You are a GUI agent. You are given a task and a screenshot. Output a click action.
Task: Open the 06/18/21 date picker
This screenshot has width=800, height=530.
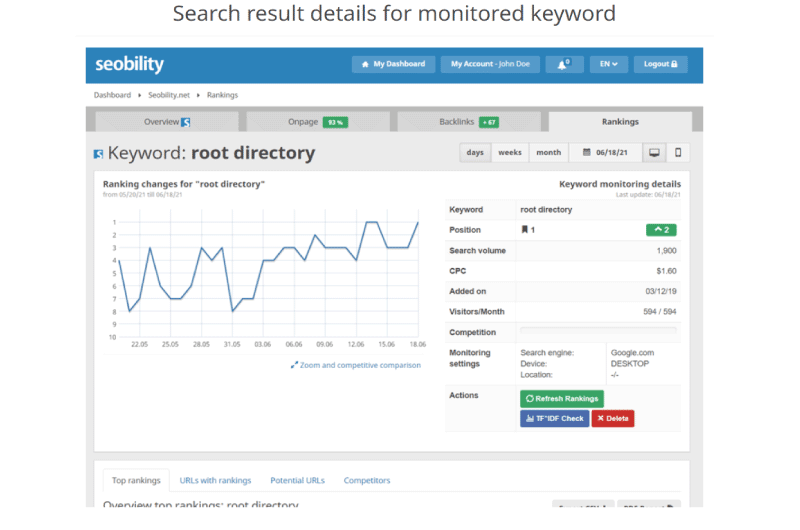click(605, 153)
